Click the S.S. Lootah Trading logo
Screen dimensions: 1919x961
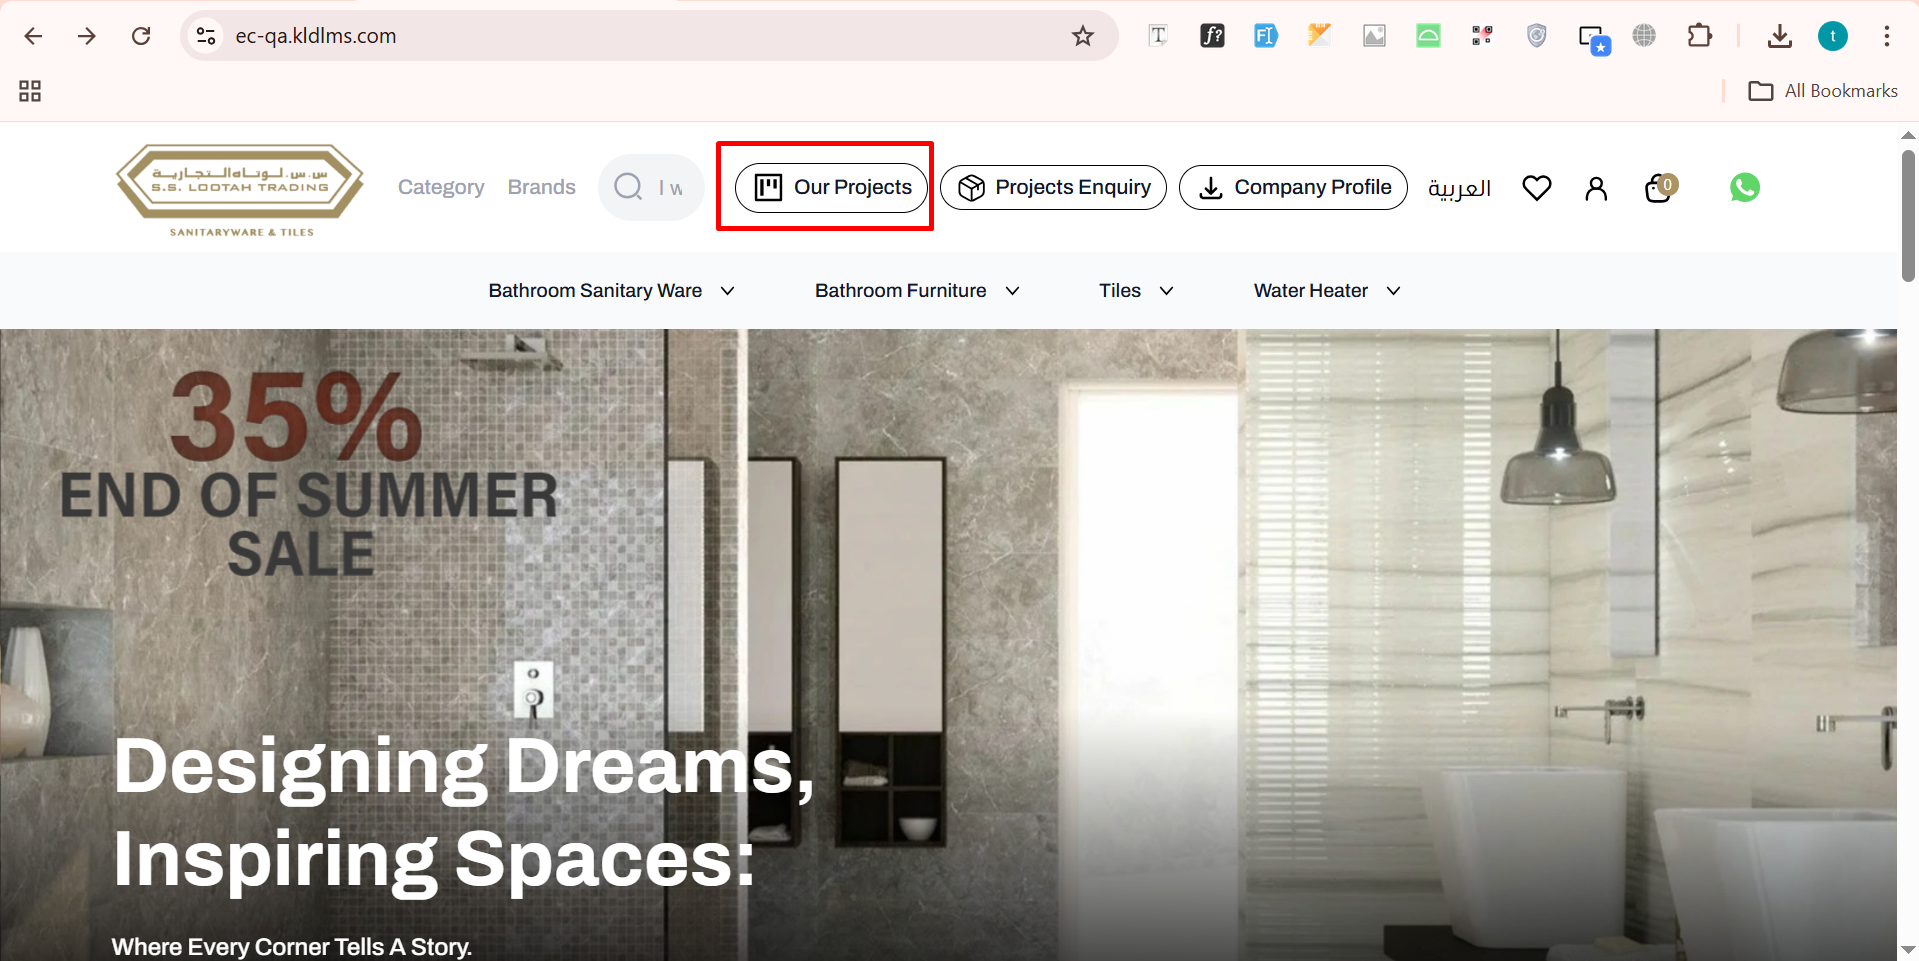click(240, 189)
